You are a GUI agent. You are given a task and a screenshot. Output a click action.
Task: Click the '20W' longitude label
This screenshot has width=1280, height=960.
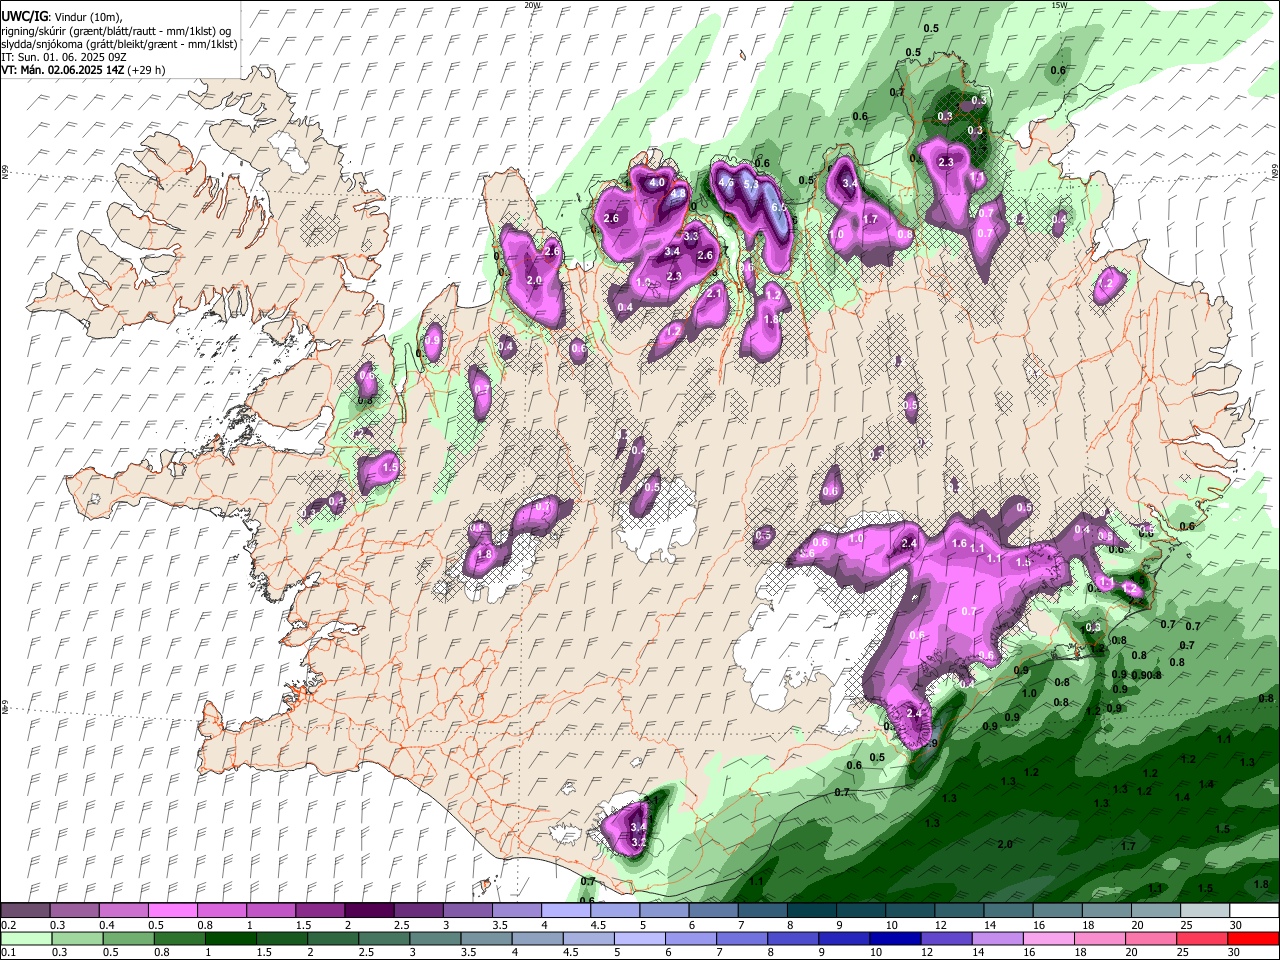(x=532, y=5)
